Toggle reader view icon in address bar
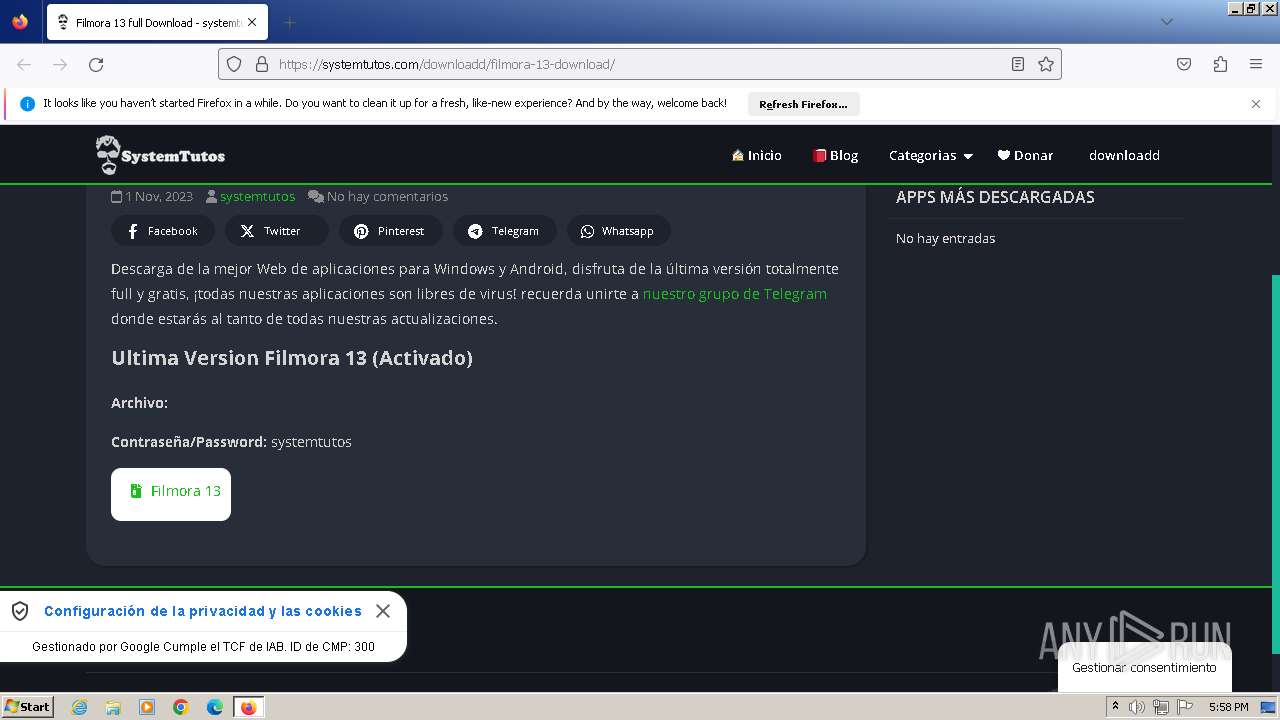 tap(1018, 64)
